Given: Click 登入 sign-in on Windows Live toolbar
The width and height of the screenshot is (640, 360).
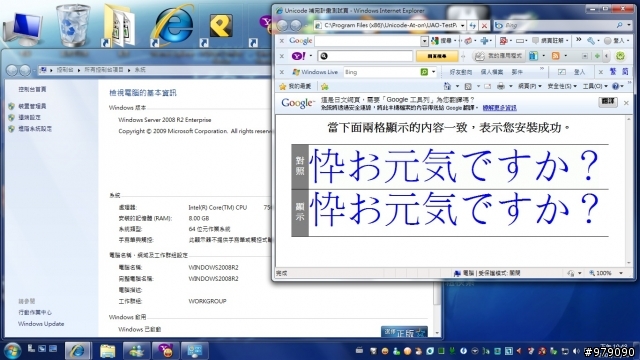Looking at the screenshot, I should tap(579, 72).
